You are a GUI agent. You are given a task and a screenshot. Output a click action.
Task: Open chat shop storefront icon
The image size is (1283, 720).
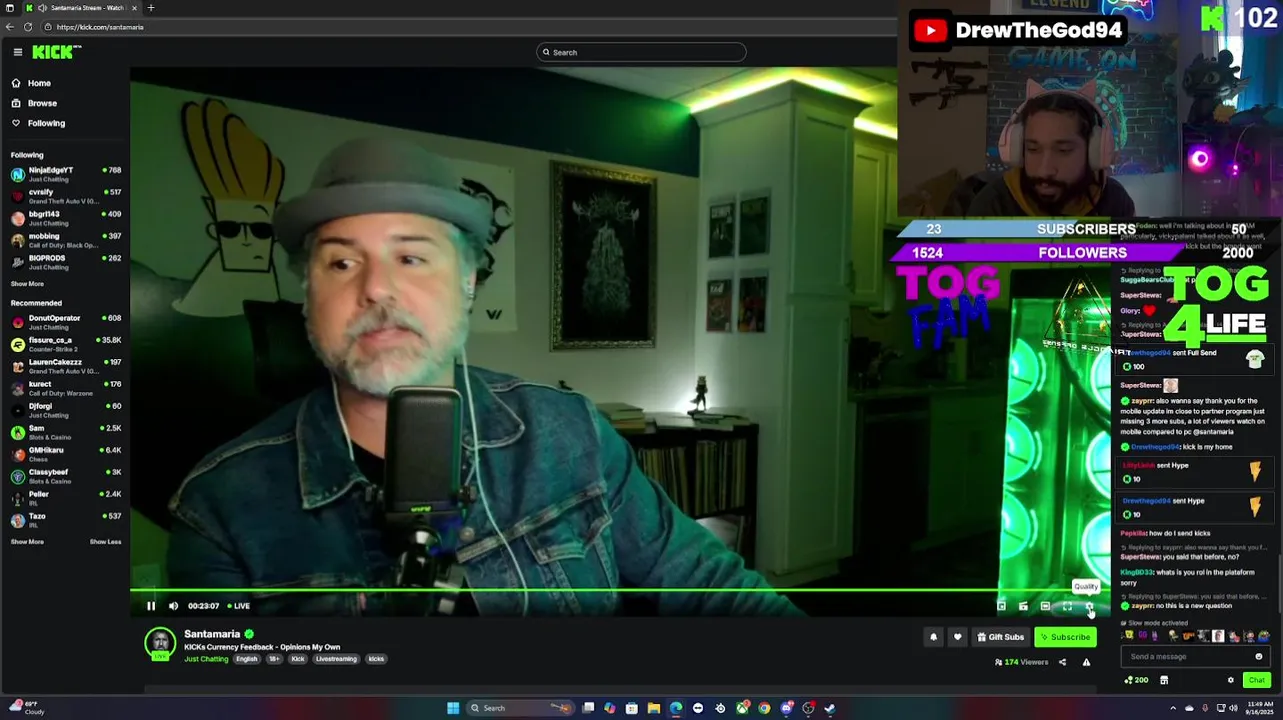1164,680
